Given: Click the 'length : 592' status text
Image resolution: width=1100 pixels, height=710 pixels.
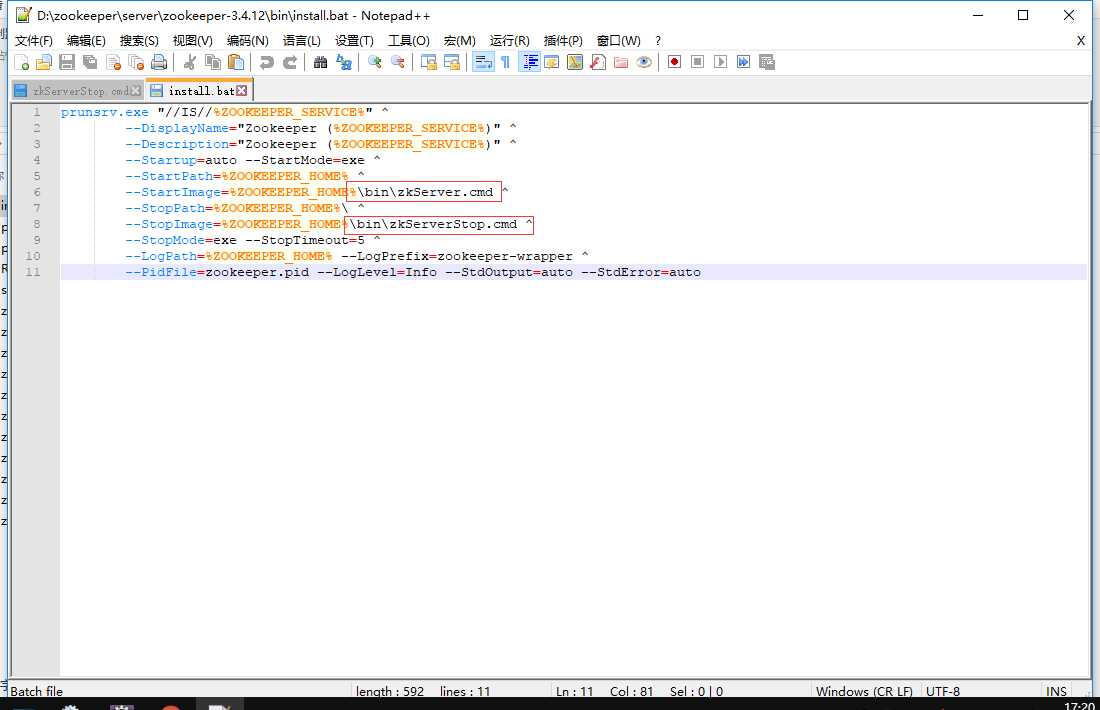Looking at the screenshot, I should [390, 691].
